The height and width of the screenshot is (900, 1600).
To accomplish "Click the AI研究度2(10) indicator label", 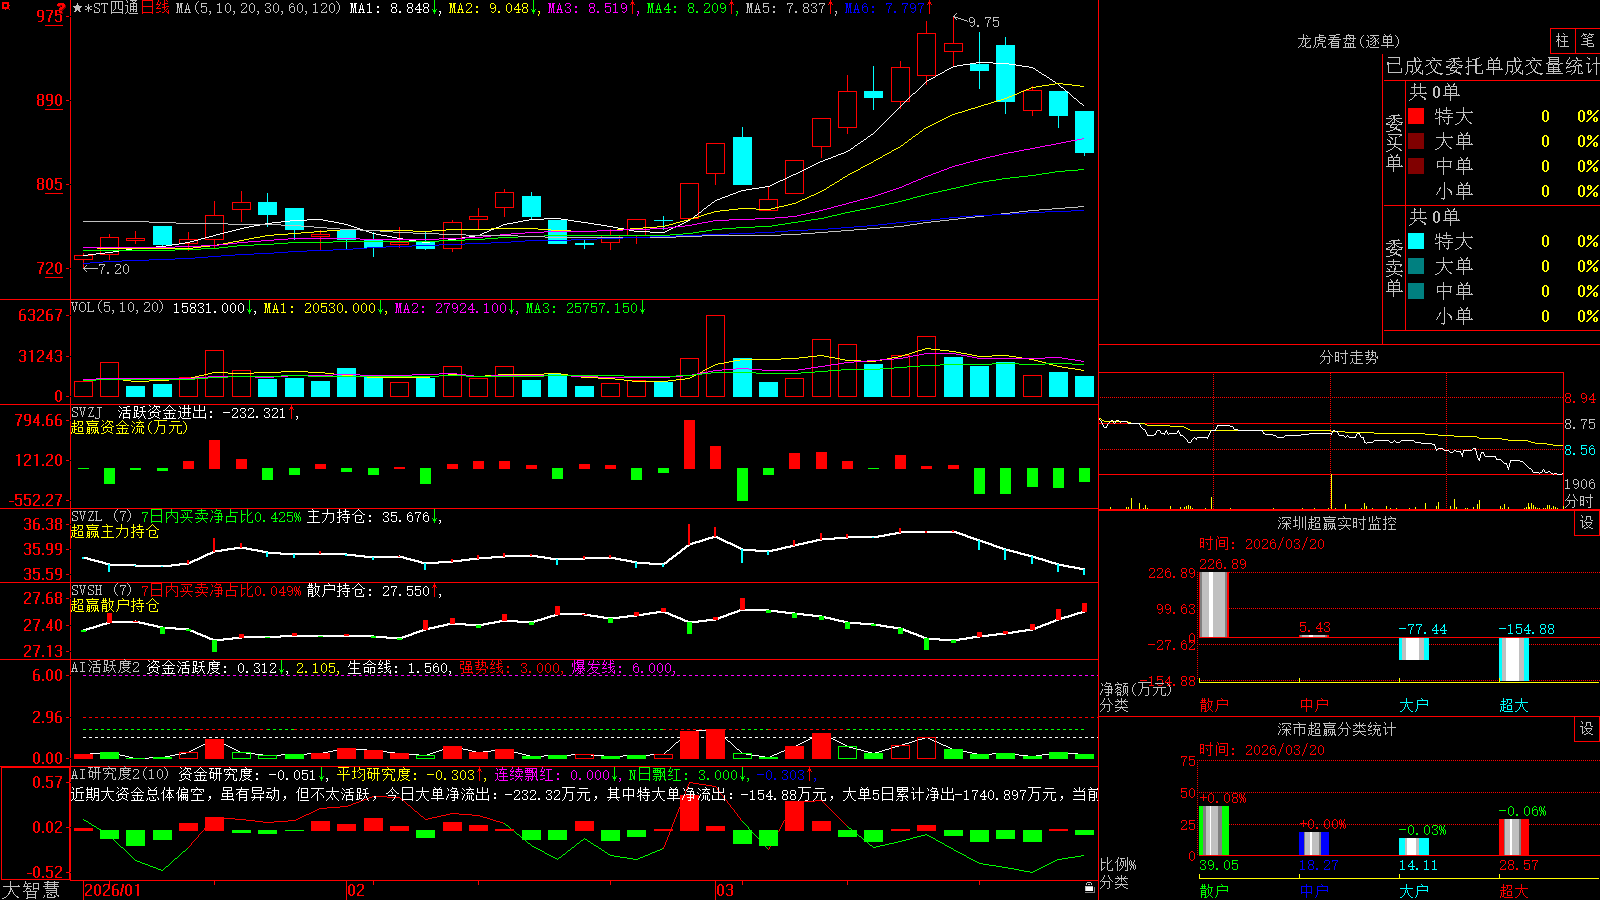I will coord(120,775).
